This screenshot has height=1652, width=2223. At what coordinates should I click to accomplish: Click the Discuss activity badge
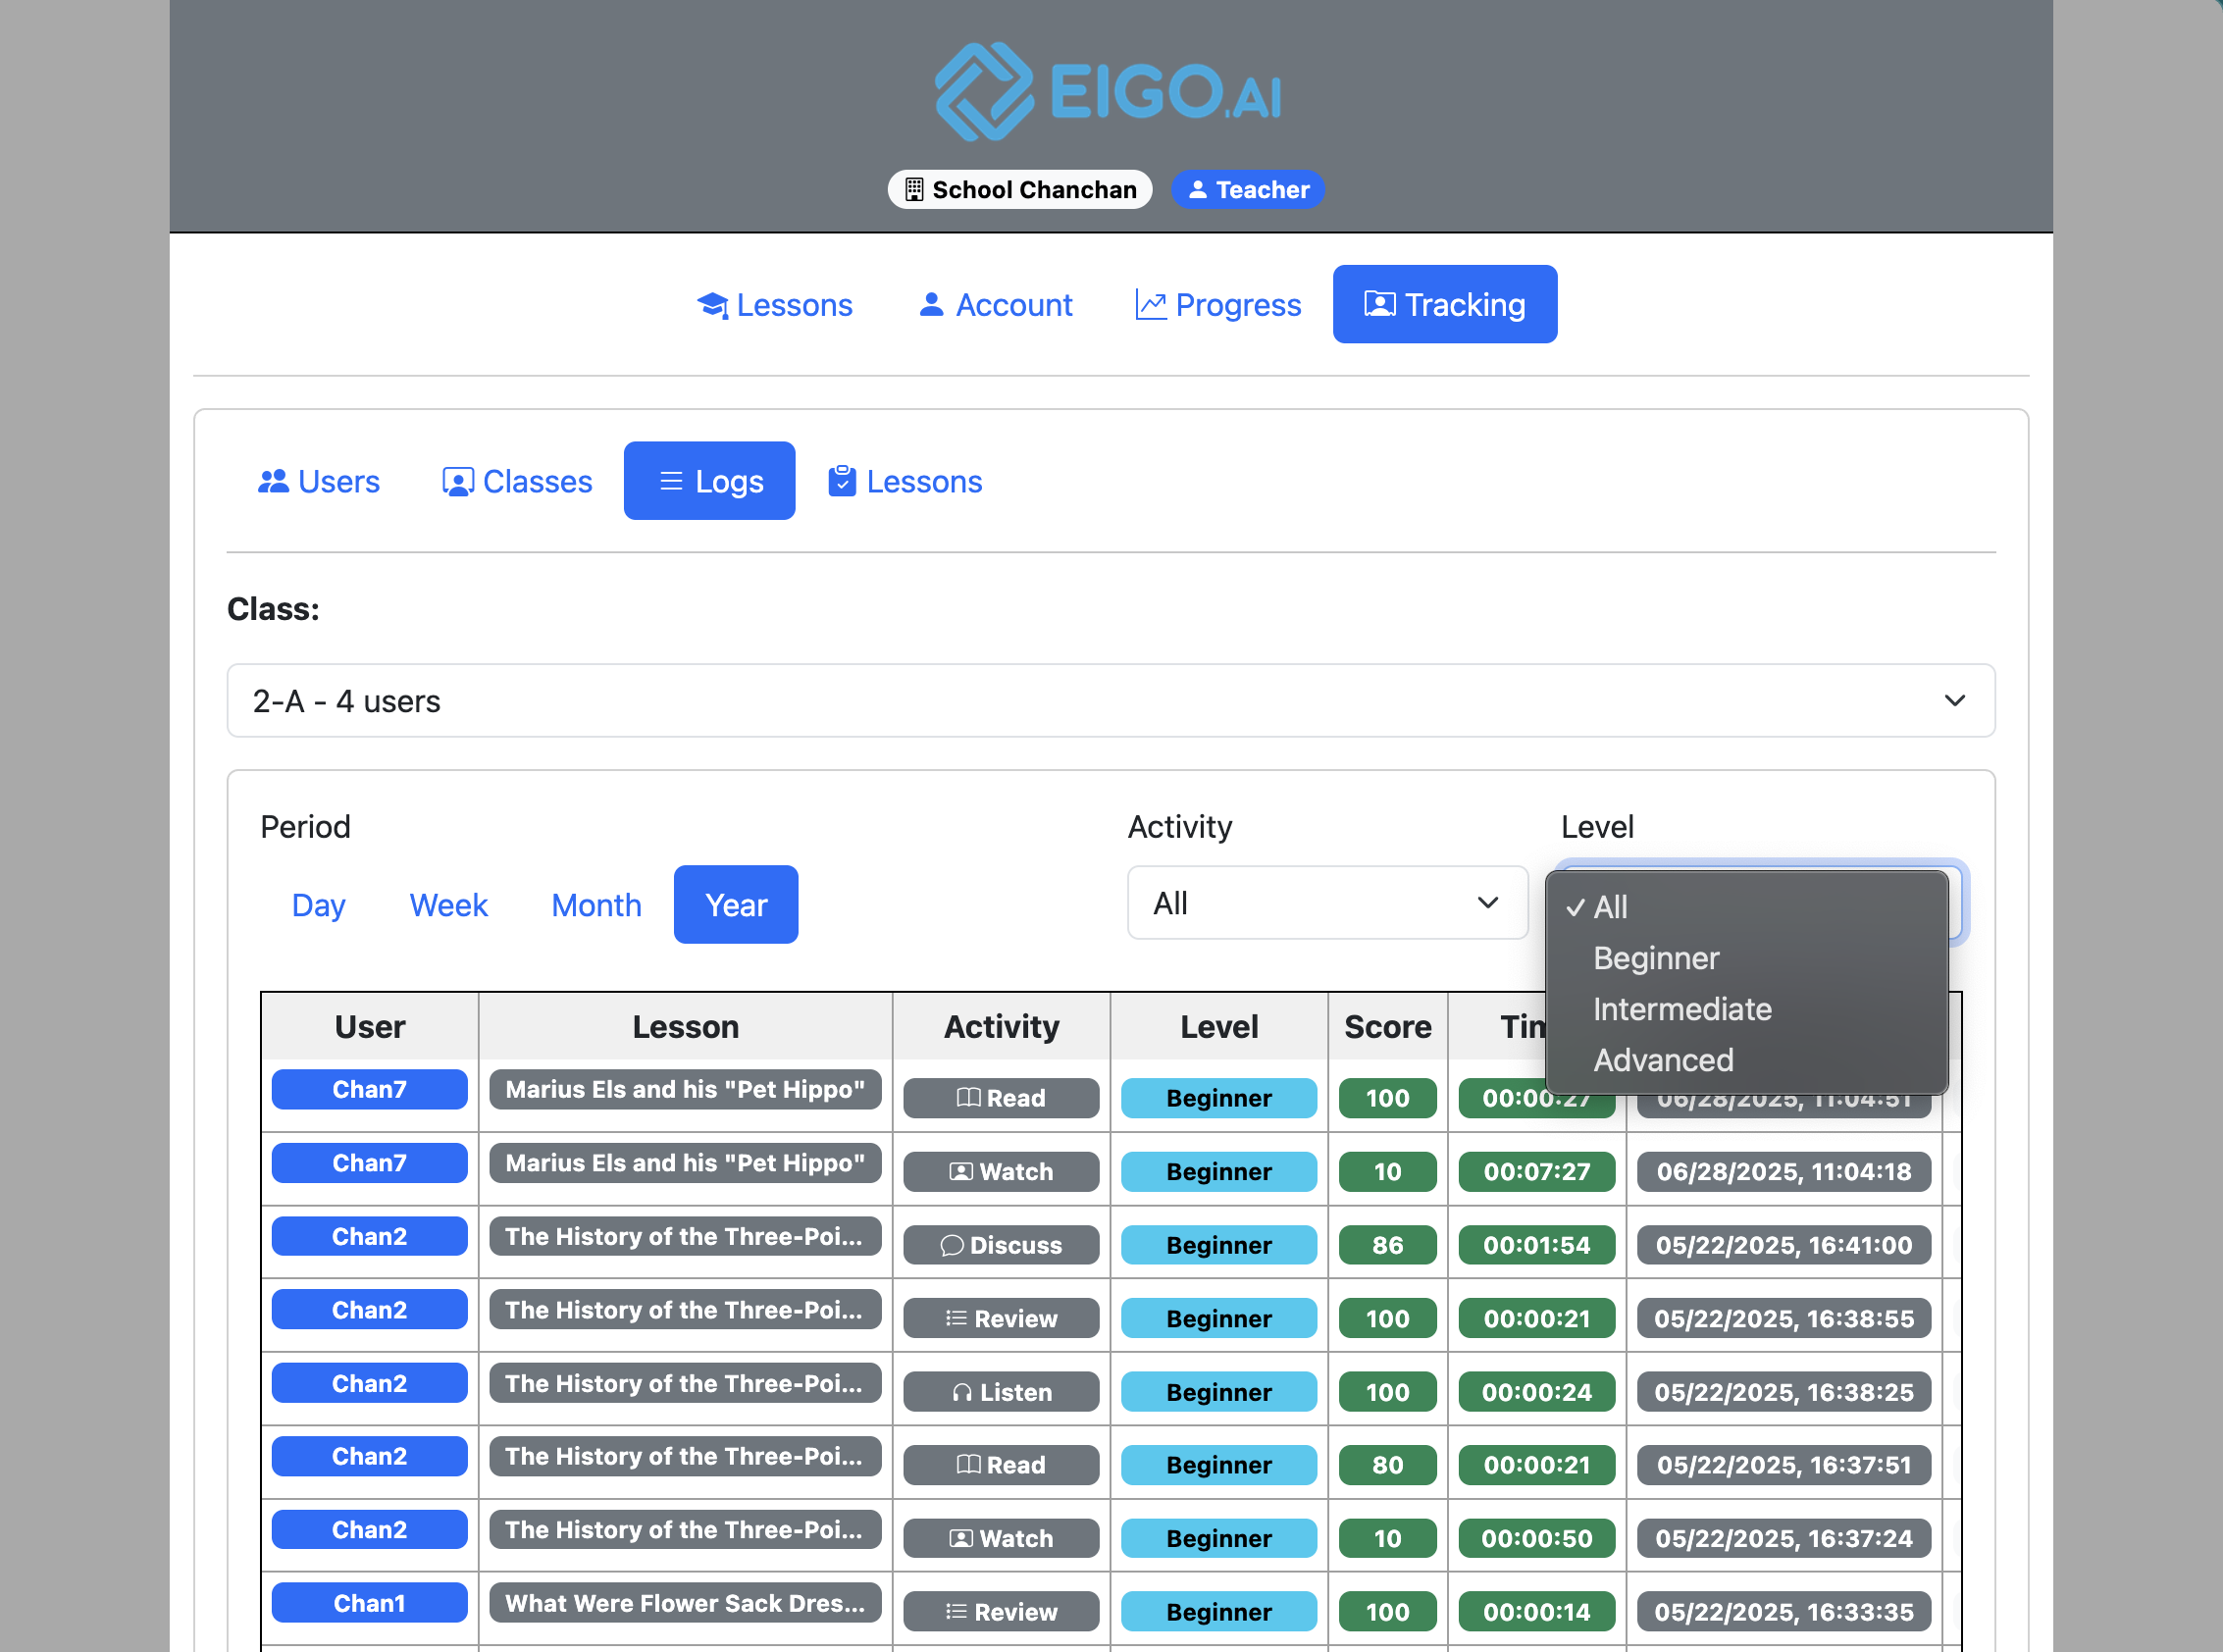[x=1001, y=1246]
